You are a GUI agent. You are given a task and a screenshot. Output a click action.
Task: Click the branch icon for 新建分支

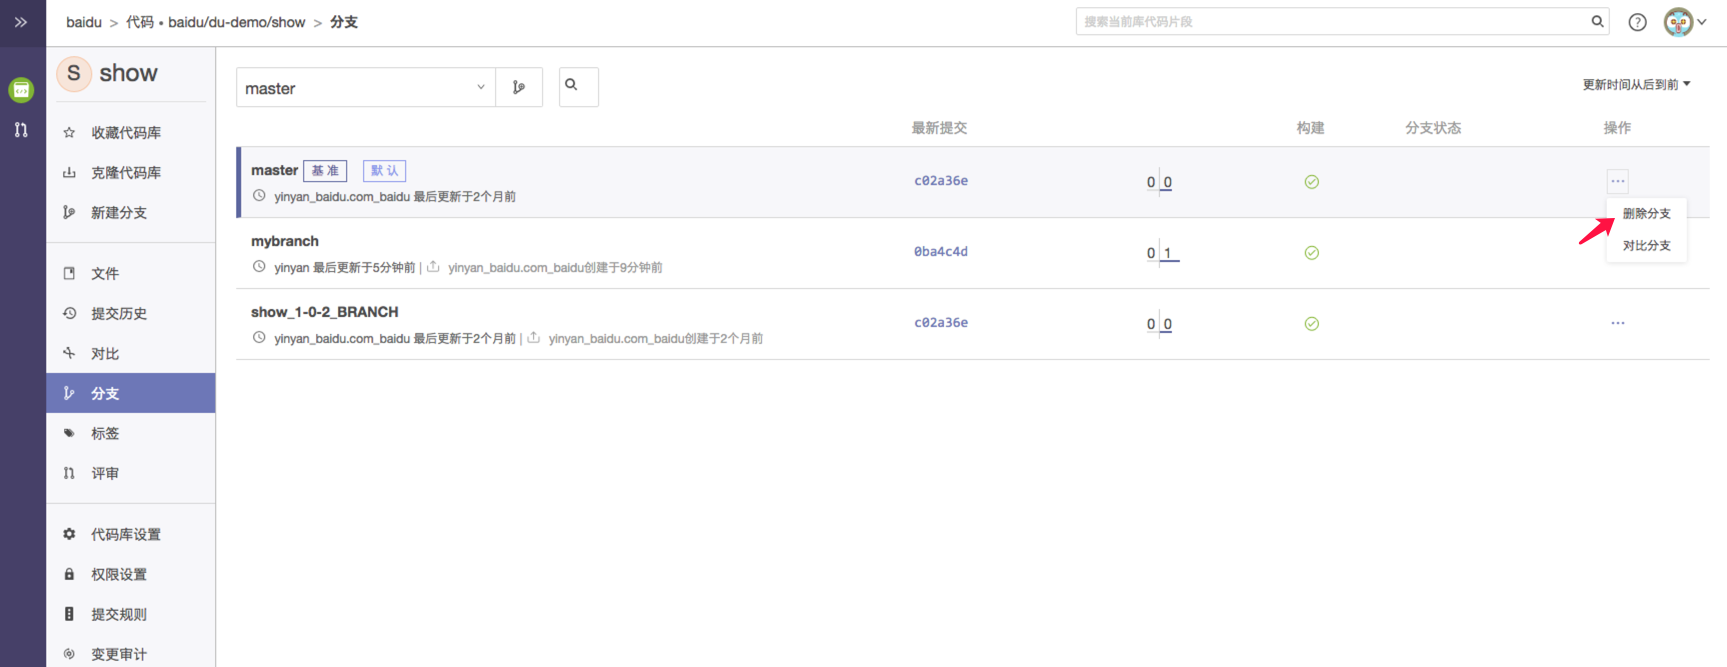click(x=69, y=212)
